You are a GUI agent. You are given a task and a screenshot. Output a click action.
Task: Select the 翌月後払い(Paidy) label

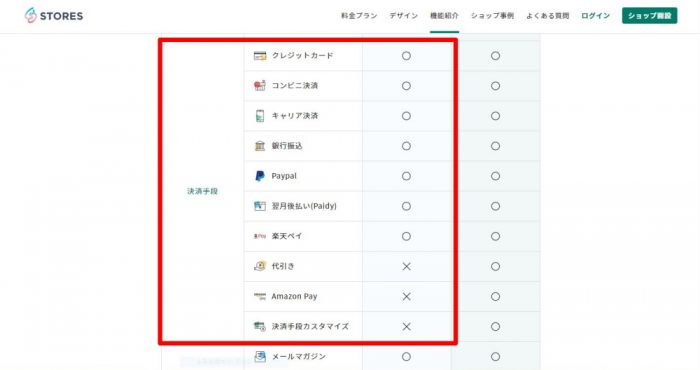tap(304, 206)
